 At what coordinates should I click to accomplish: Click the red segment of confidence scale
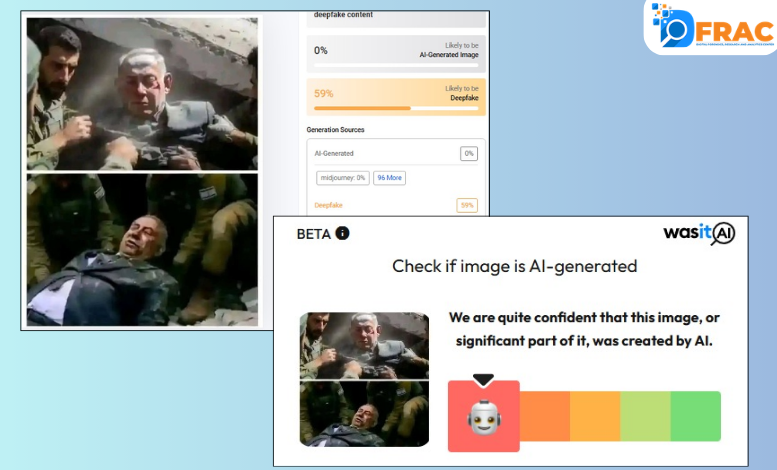(x=484, y=416)
